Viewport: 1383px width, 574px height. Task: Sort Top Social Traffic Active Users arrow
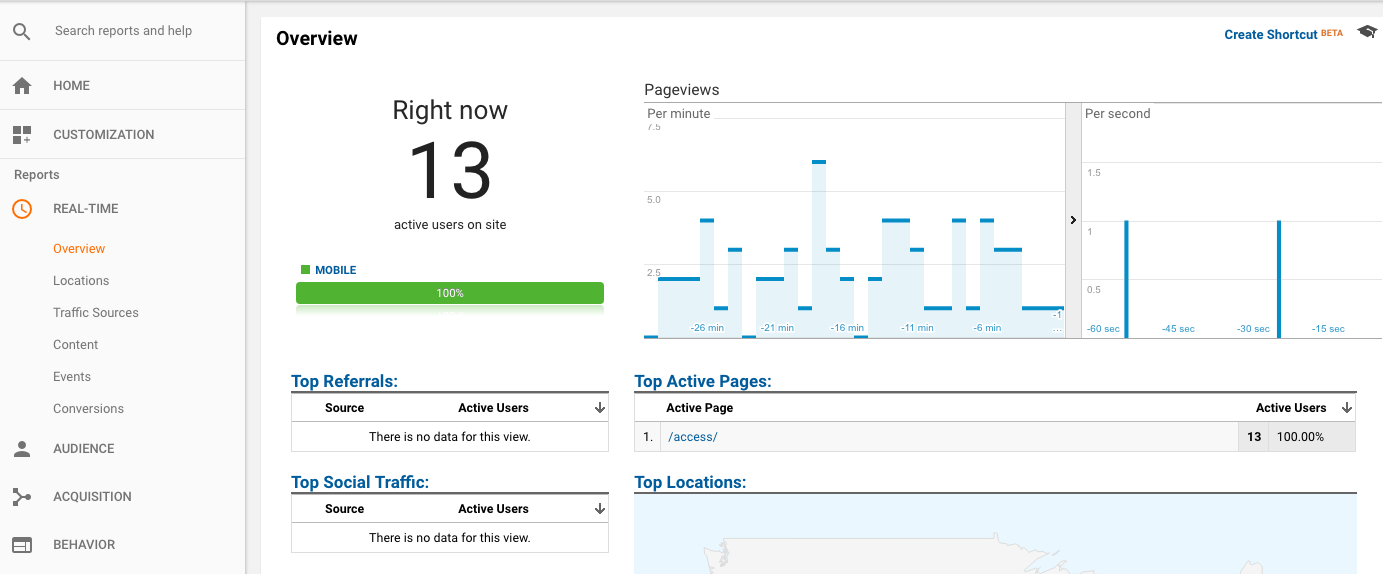coord(599,509)
